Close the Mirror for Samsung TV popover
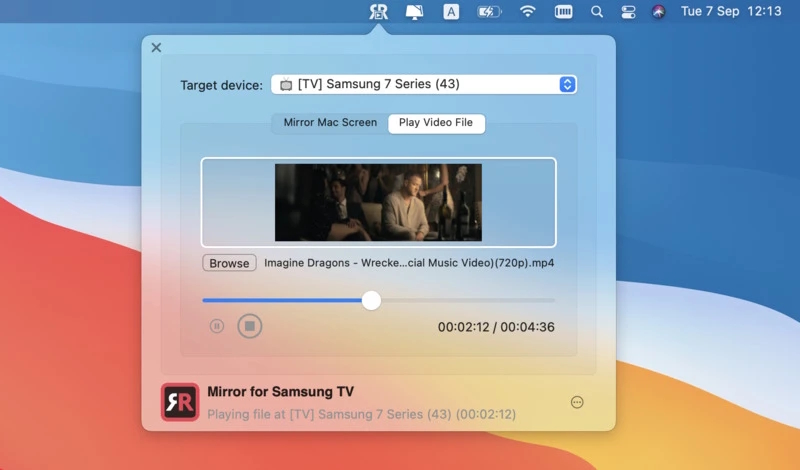The width and height of the screenshot is (800, 470). [156, 47]
